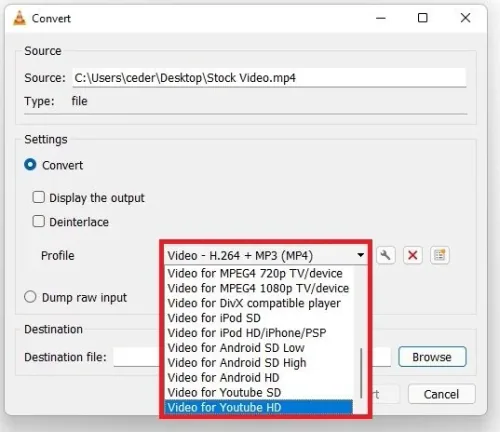
Task: Click the Cancel button
Action: tap(441, 394)
